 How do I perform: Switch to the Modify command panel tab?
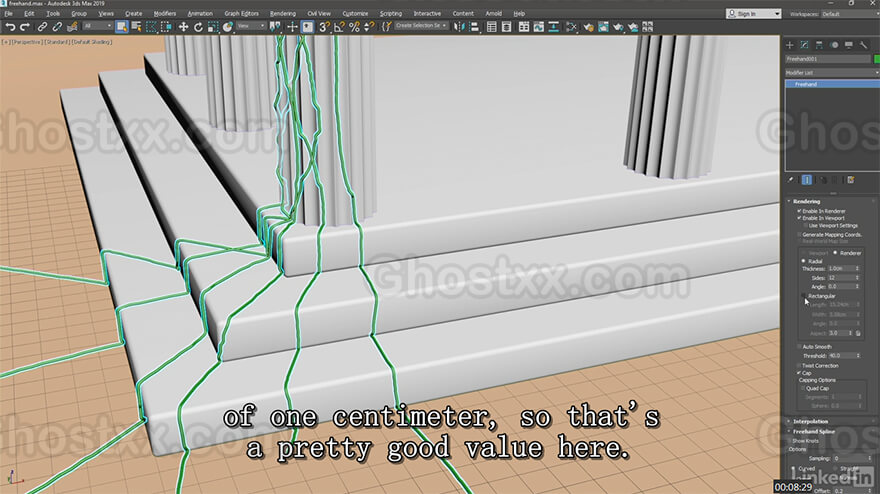804,45
